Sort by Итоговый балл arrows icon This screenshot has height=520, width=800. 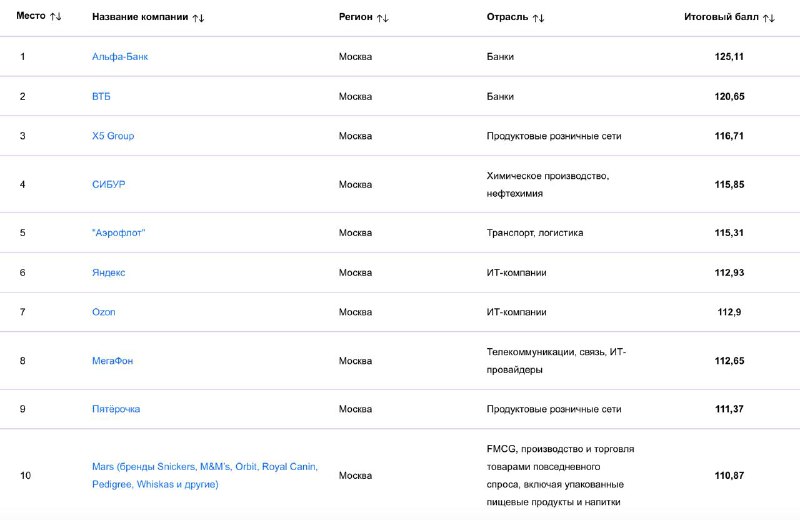(x=768, y=18)
